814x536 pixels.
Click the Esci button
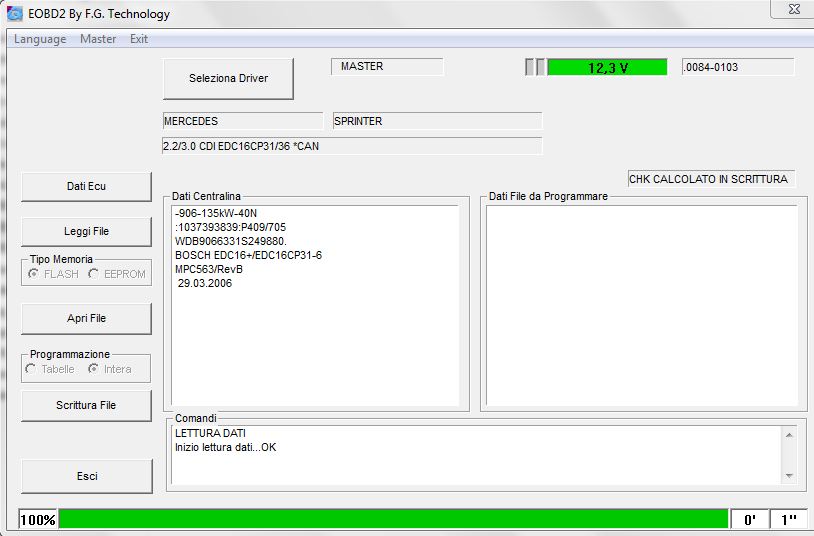click(87, 476)
